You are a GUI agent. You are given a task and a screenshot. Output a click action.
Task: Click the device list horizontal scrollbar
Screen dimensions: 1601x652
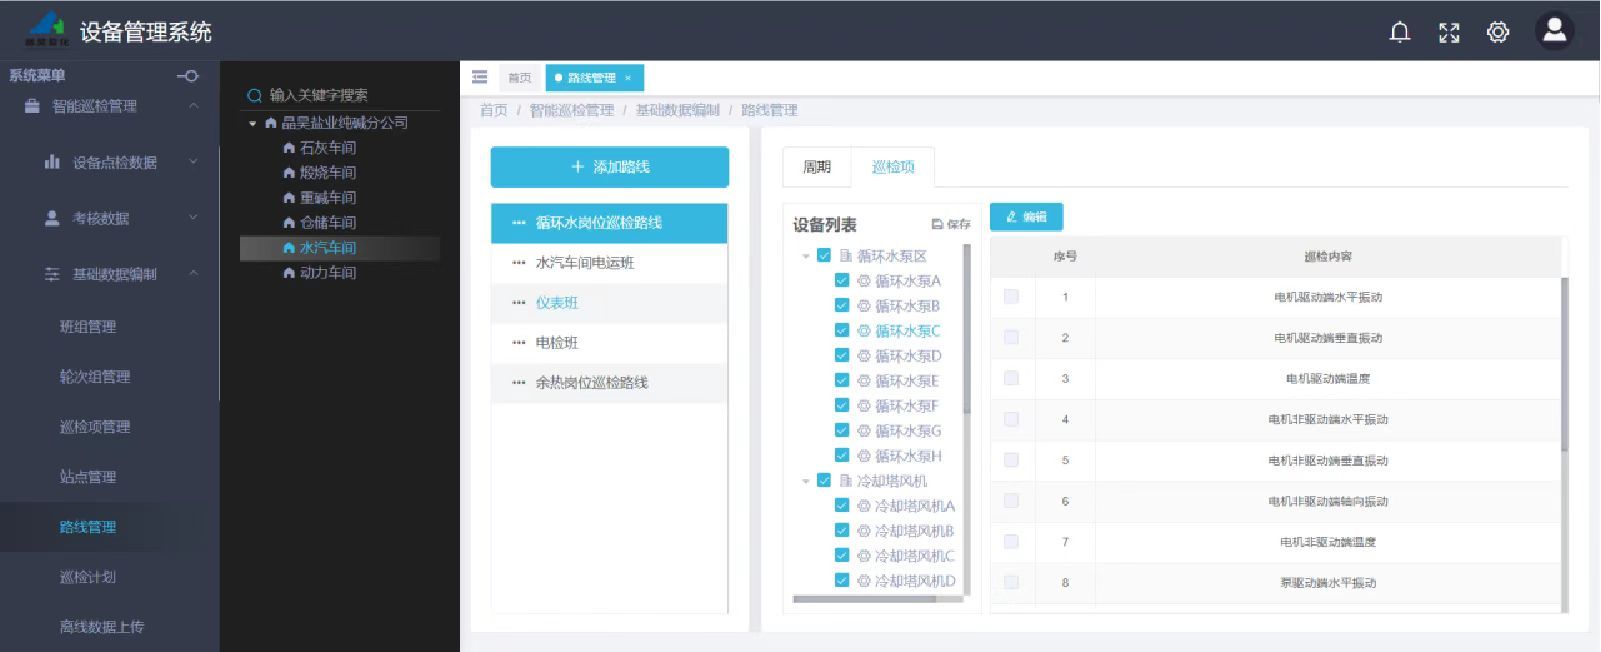click(x=864, y=599)
